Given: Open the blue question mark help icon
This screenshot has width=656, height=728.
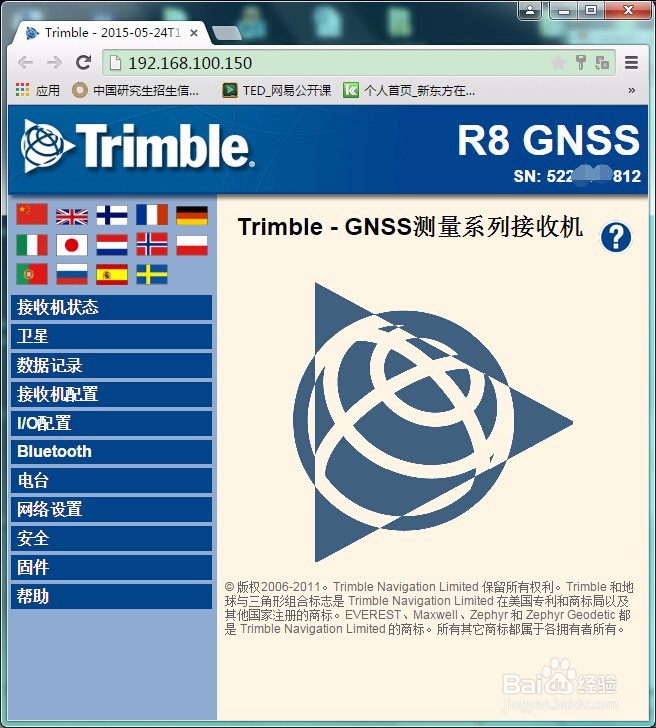Looking at the screenshot, I should 616,237.
